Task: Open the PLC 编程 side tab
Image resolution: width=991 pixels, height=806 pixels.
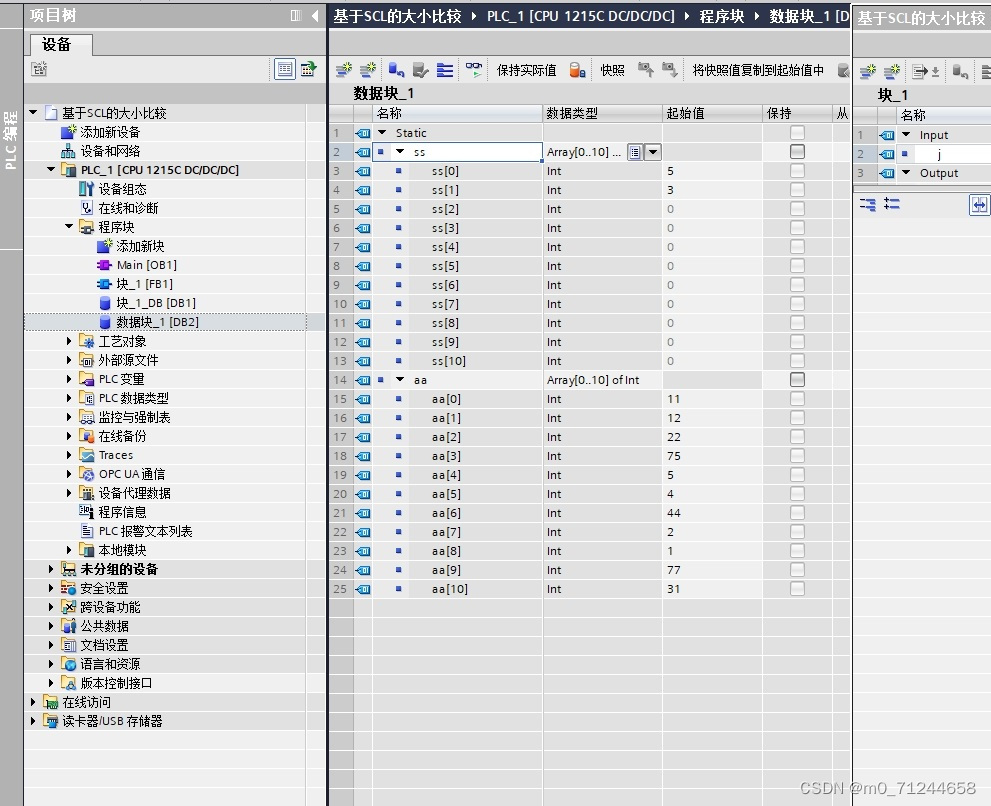Action: coord(11,139)
